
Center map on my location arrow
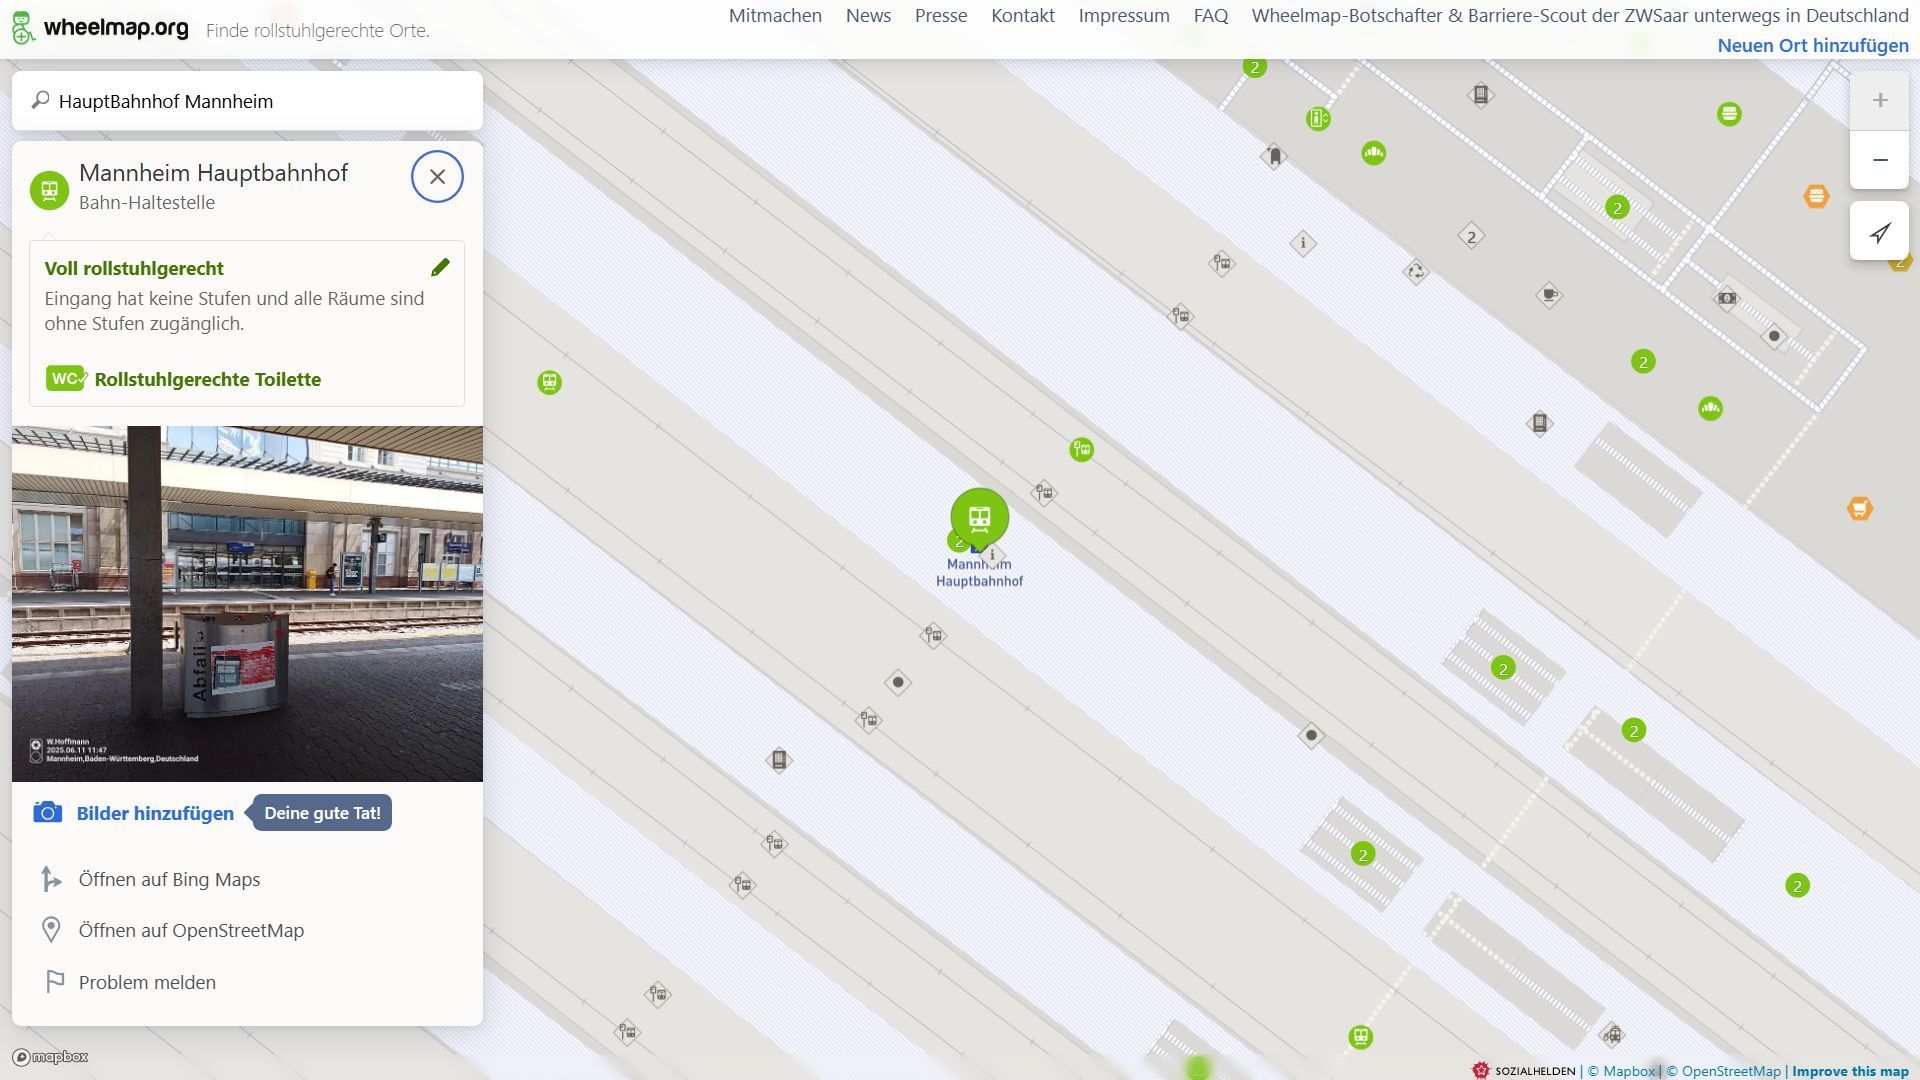tap(1880, 232)
